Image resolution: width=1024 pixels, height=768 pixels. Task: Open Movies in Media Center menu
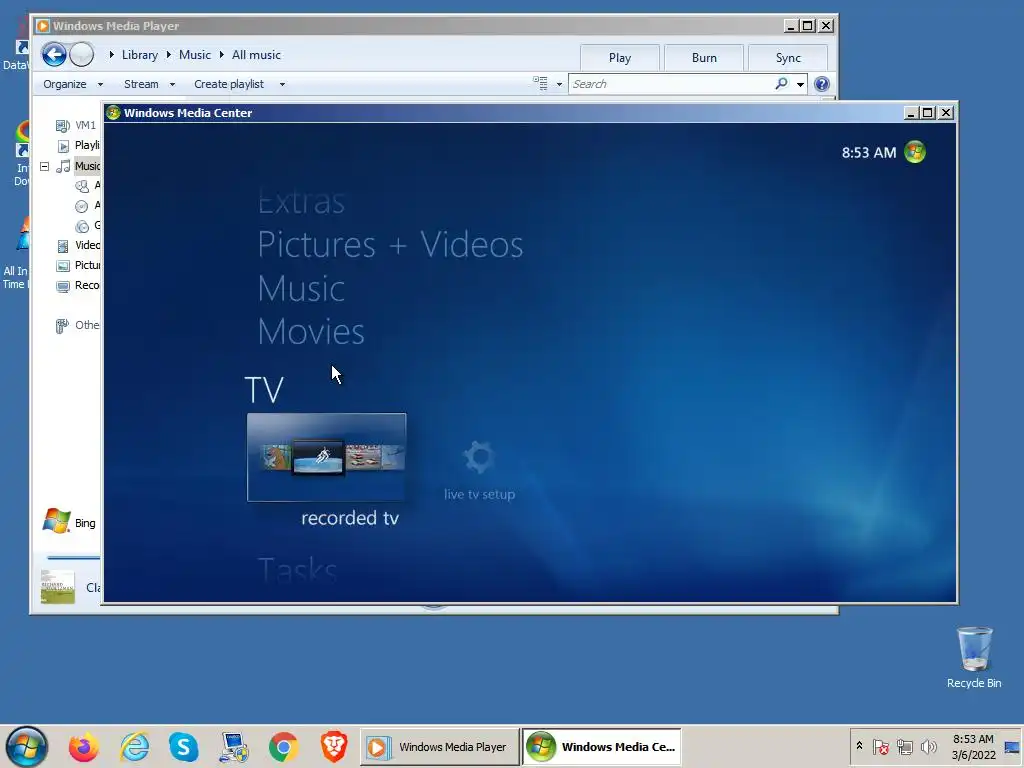(311, 332)
